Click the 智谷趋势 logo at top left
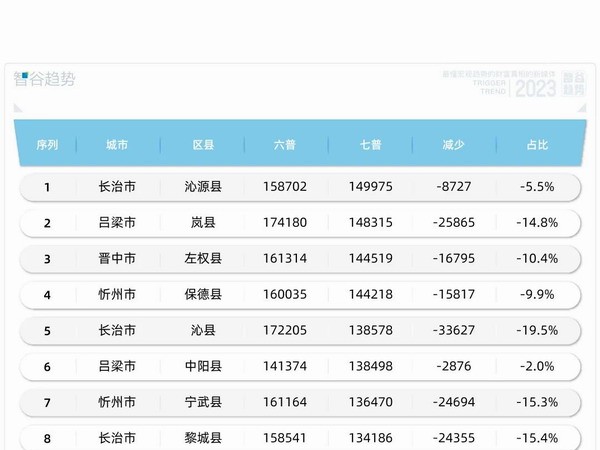The width and height of the screenshot is (600, 450). coord(44,80)
